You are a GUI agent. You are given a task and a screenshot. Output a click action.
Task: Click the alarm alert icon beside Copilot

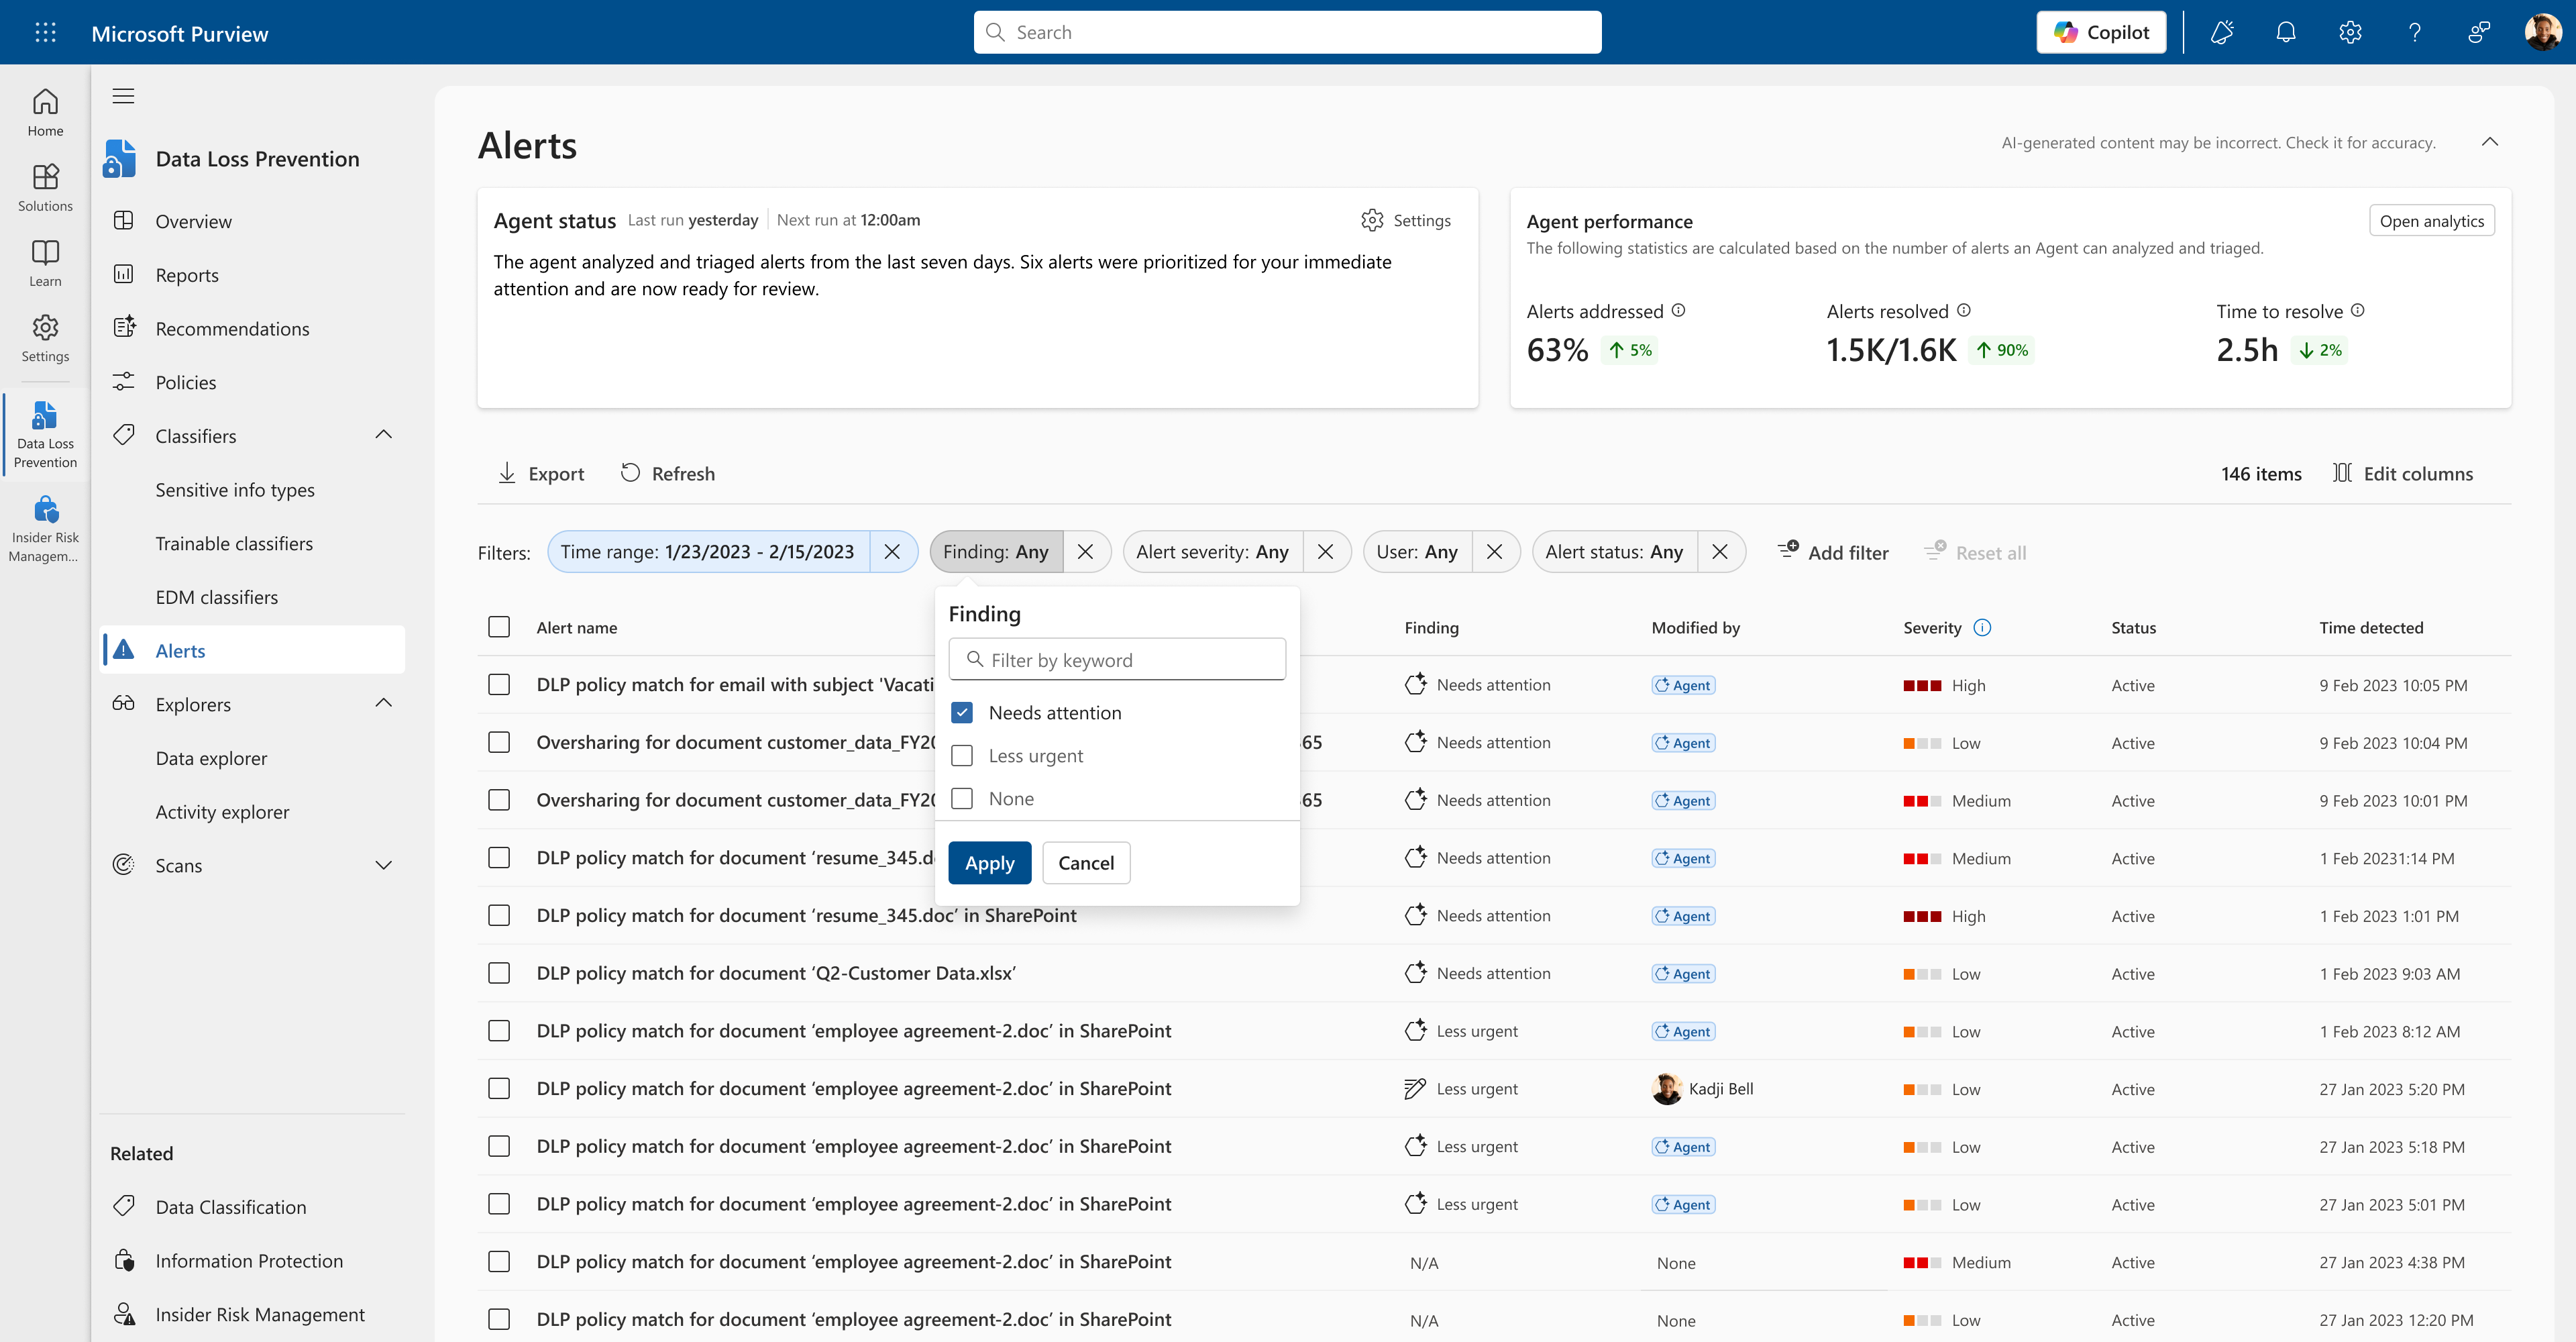pyautogui.click(x=2222, y=32)
